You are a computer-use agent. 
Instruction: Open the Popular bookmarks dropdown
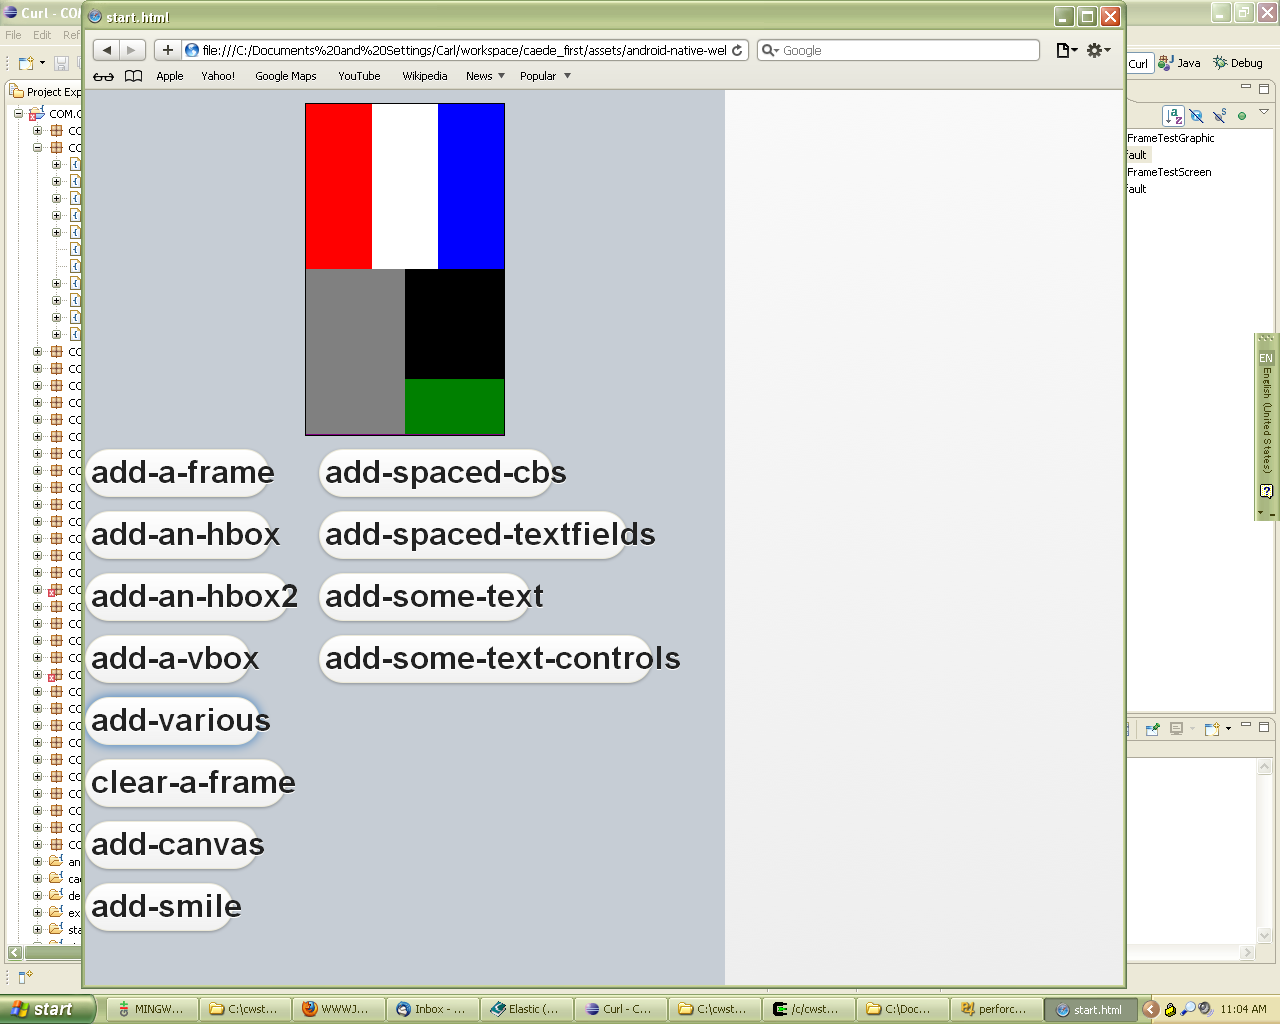(x=545, y=76)
